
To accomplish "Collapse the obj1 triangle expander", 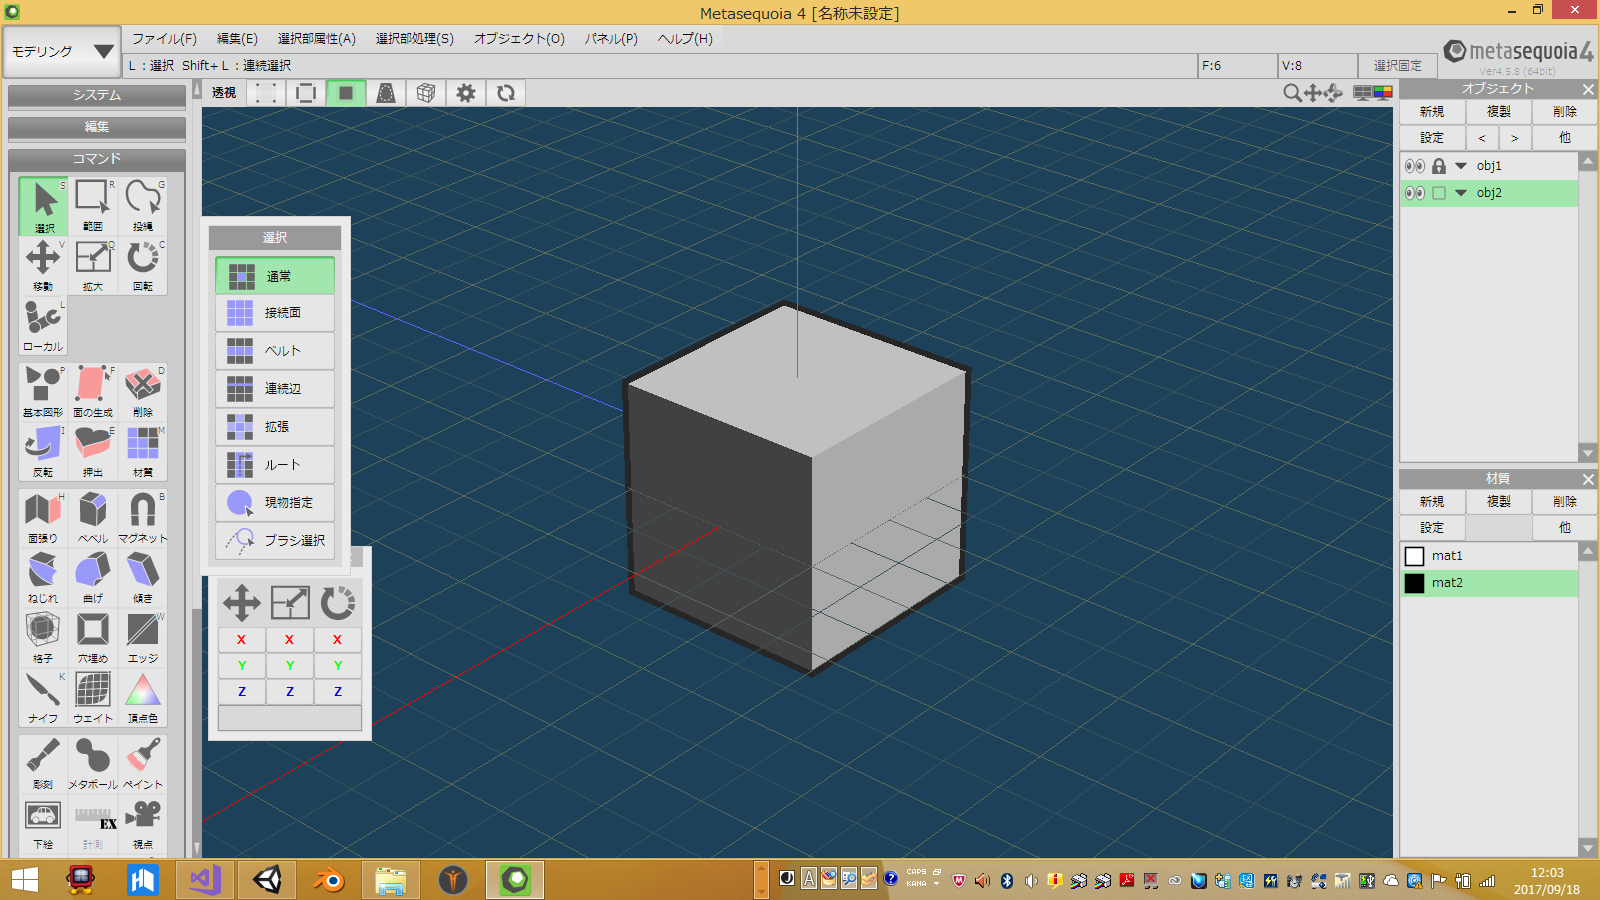I will [1461, 166].
